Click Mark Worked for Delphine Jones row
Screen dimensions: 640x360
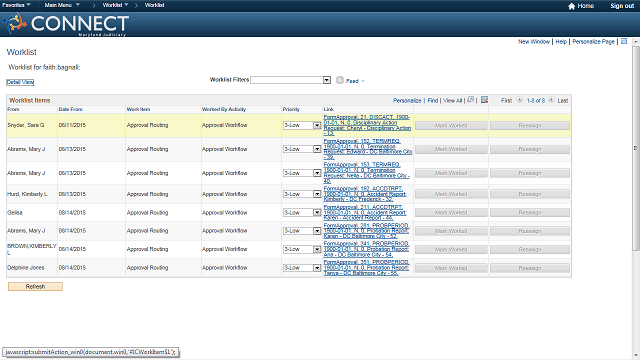click(451, 268)
